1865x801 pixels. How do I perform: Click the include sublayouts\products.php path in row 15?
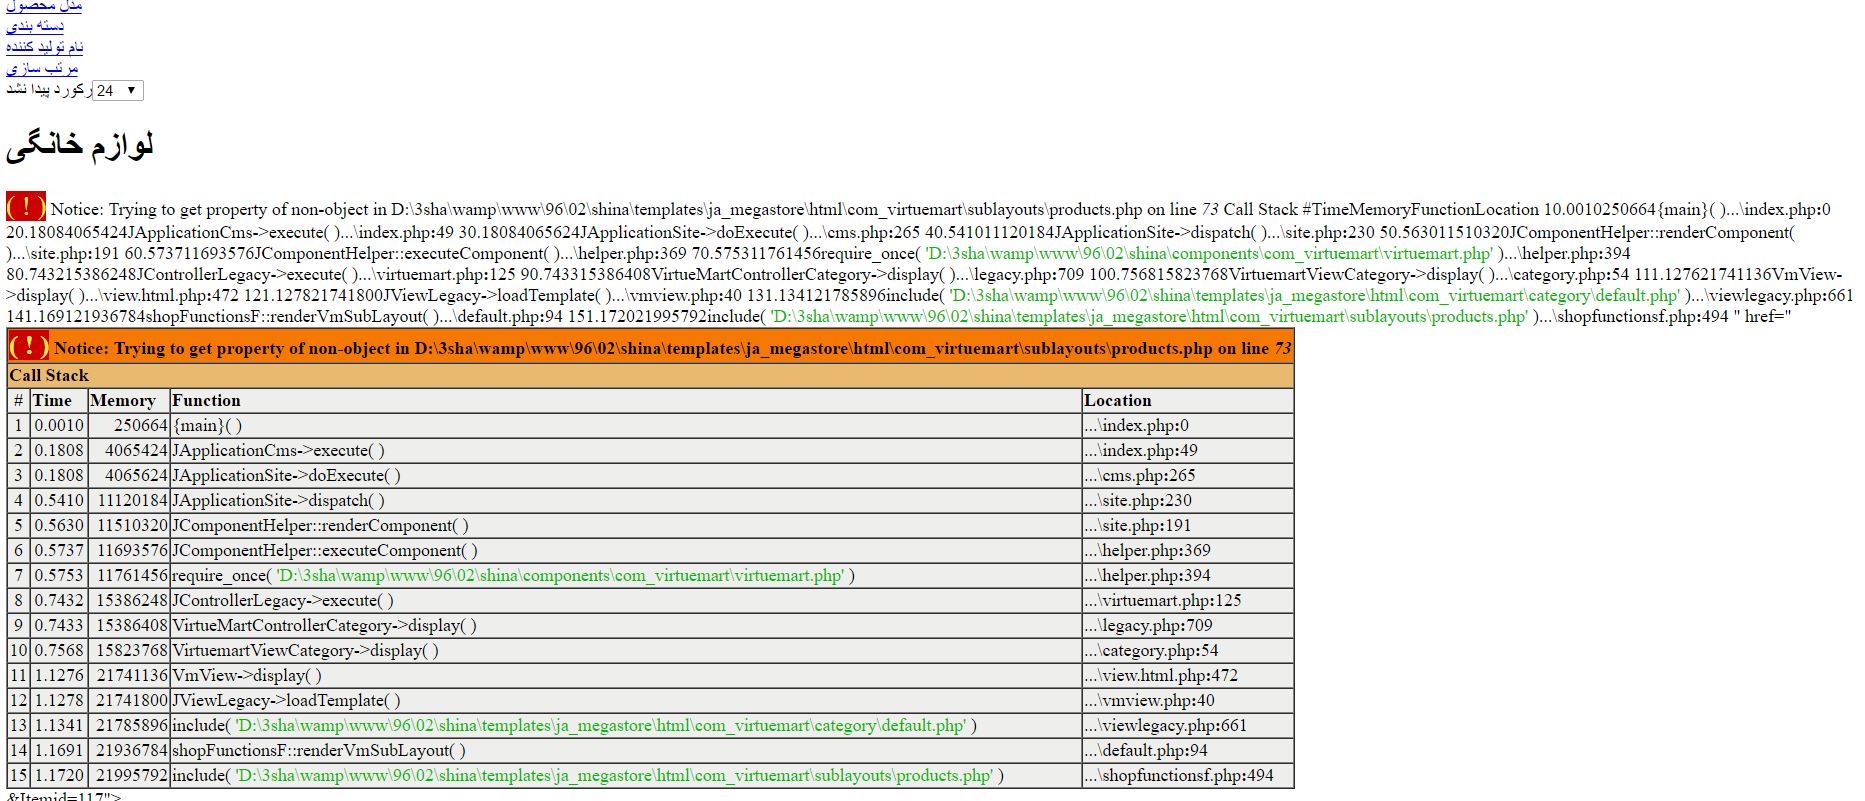tap(614, 775)
